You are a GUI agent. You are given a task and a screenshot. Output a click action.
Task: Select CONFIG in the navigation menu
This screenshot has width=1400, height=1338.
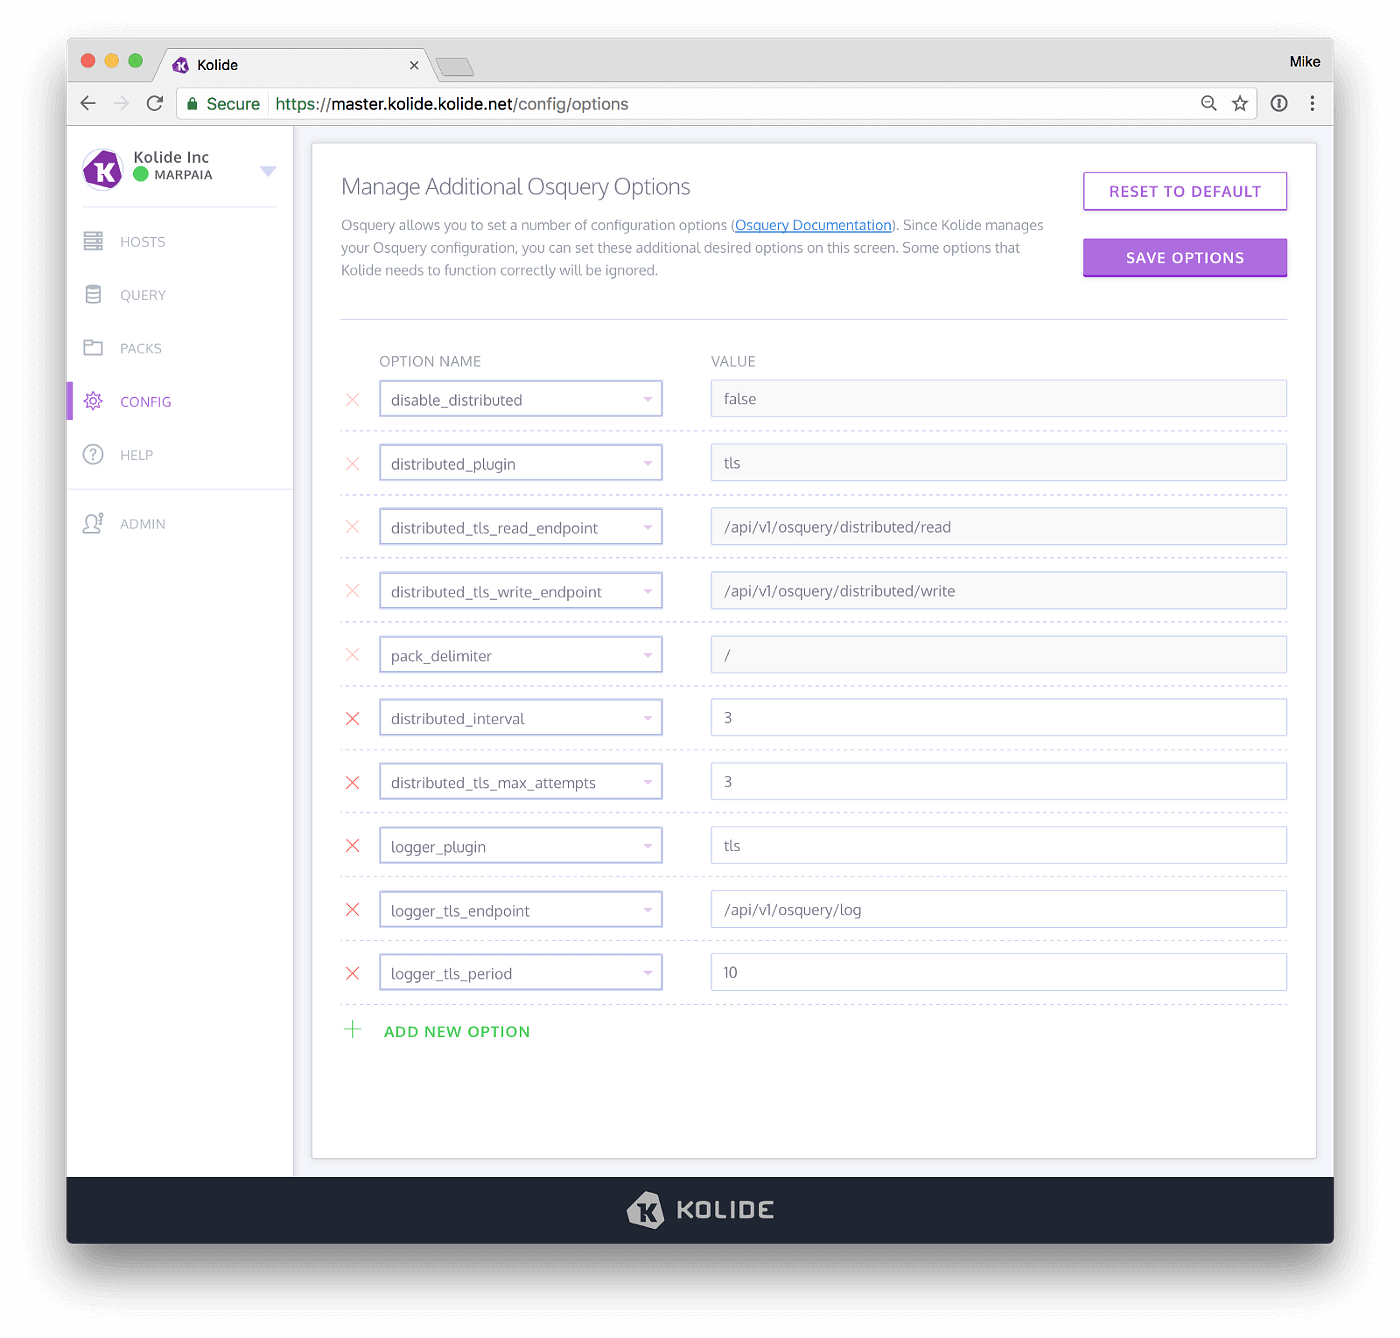[146, 401]
